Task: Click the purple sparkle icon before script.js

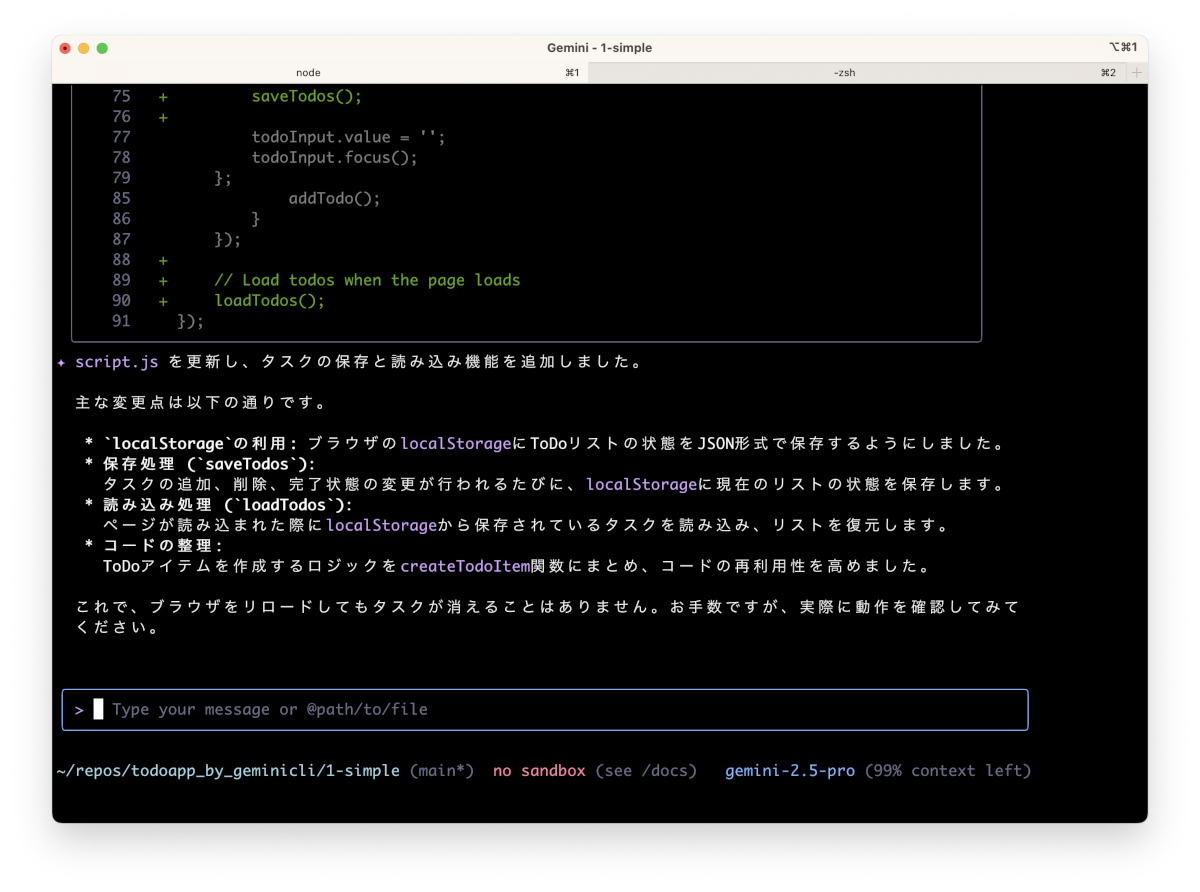Action: pos(62,362)
